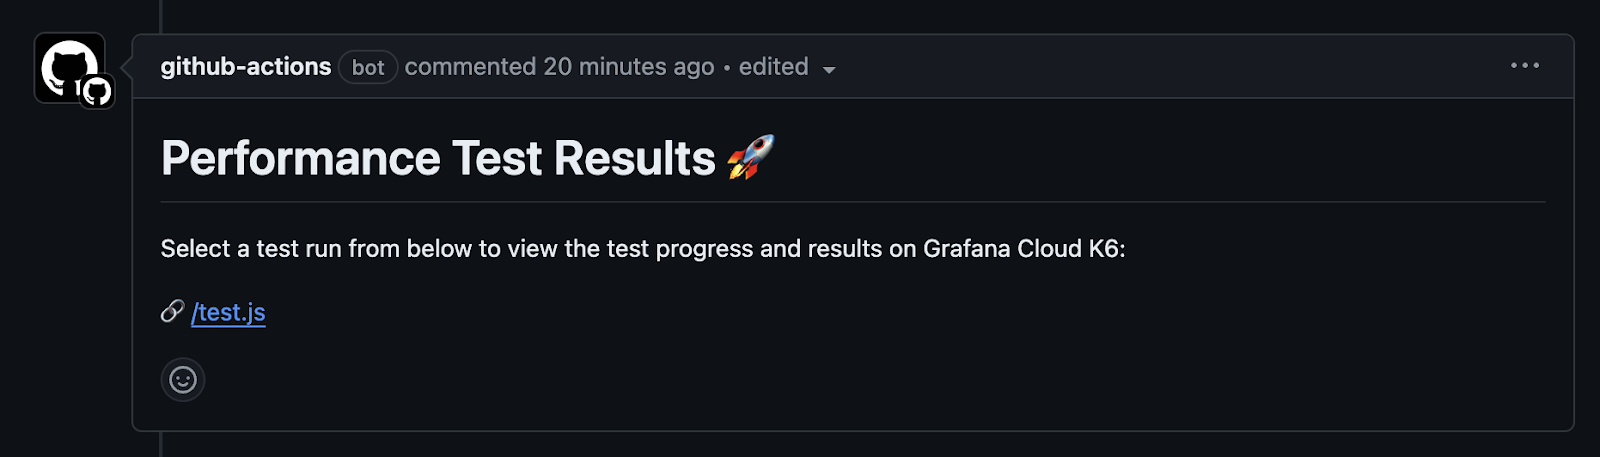Click the rocket emoji in the heading
Viewport: 1600px width, 457px height.
750,158
